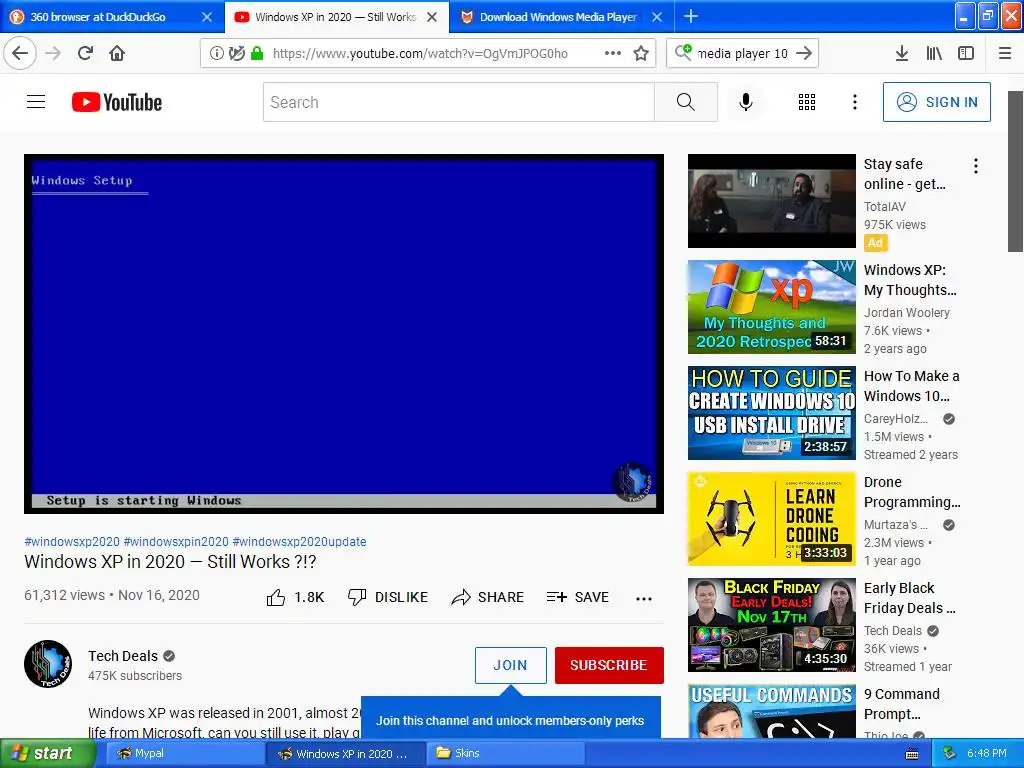
Task: Open the YouTube guide hamburger menu
Action: 36,102
